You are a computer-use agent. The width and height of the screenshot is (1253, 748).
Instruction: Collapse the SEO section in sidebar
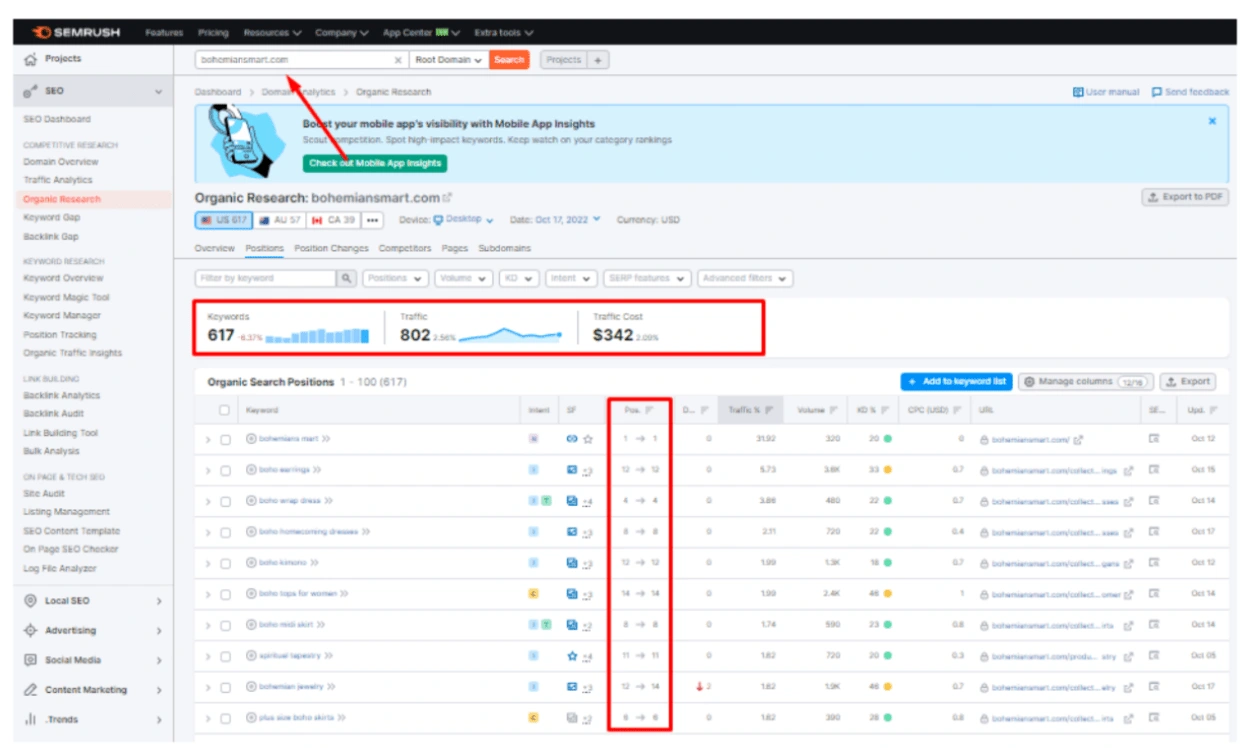click(158, 92)
